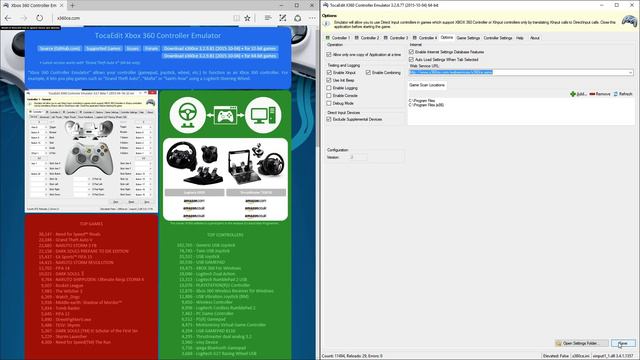Click the Open Settings Folder button
Image resolution: width=640 pixels, height=360 pixels.
[582, 343]
